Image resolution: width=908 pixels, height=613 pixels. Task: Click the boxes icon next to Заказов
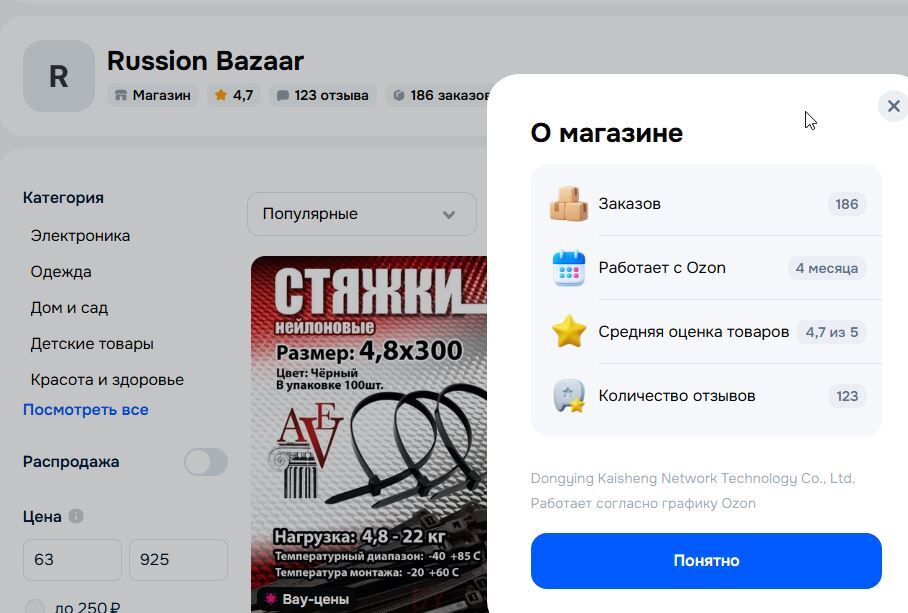(x=568, y=204)
